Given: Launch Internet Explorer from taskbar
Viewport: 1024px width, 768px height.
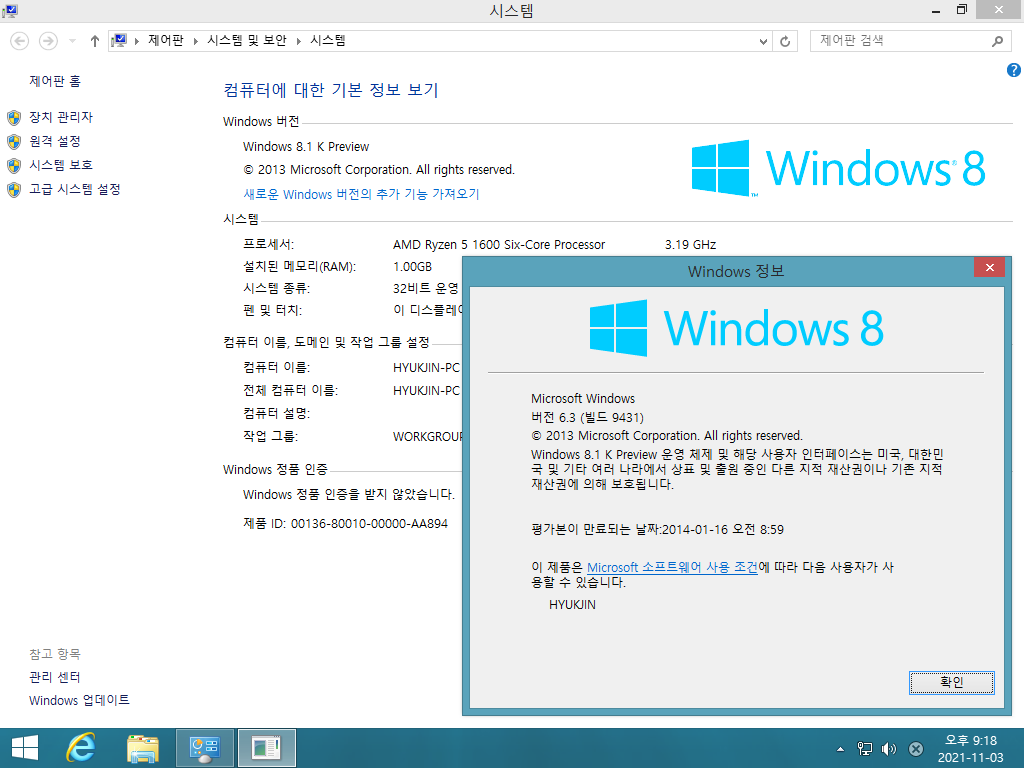Looking at the screenshot, I should 81,748.
